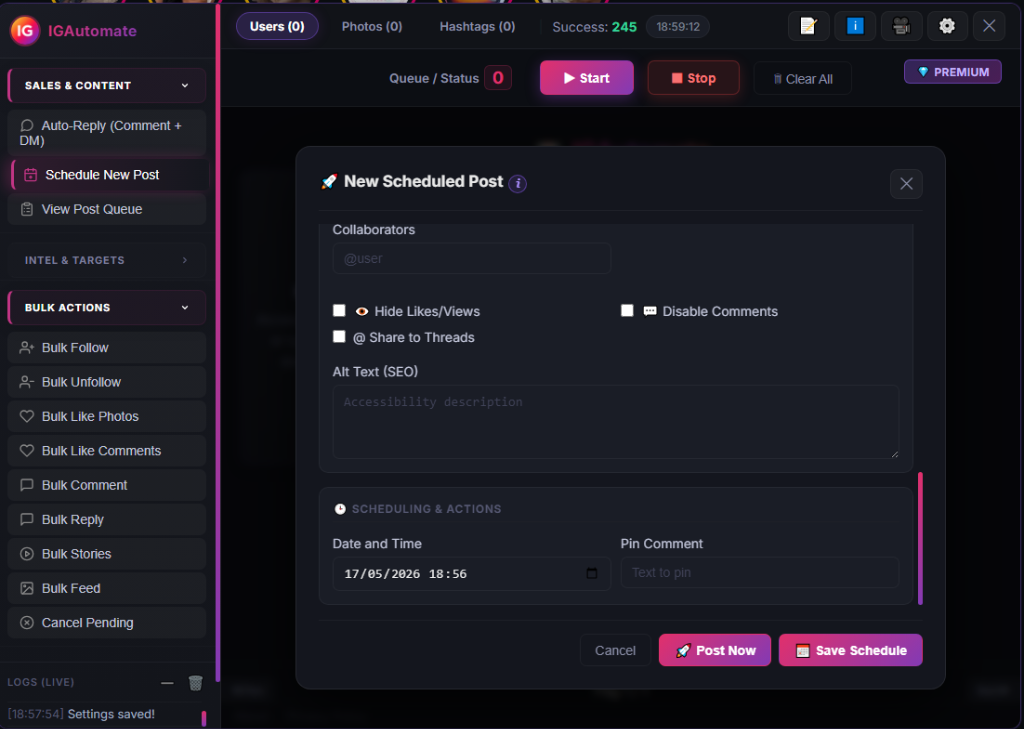Open Bulk Follow action
The image size is (1024, 729).
pyautogui.click(x=107, y=348)
